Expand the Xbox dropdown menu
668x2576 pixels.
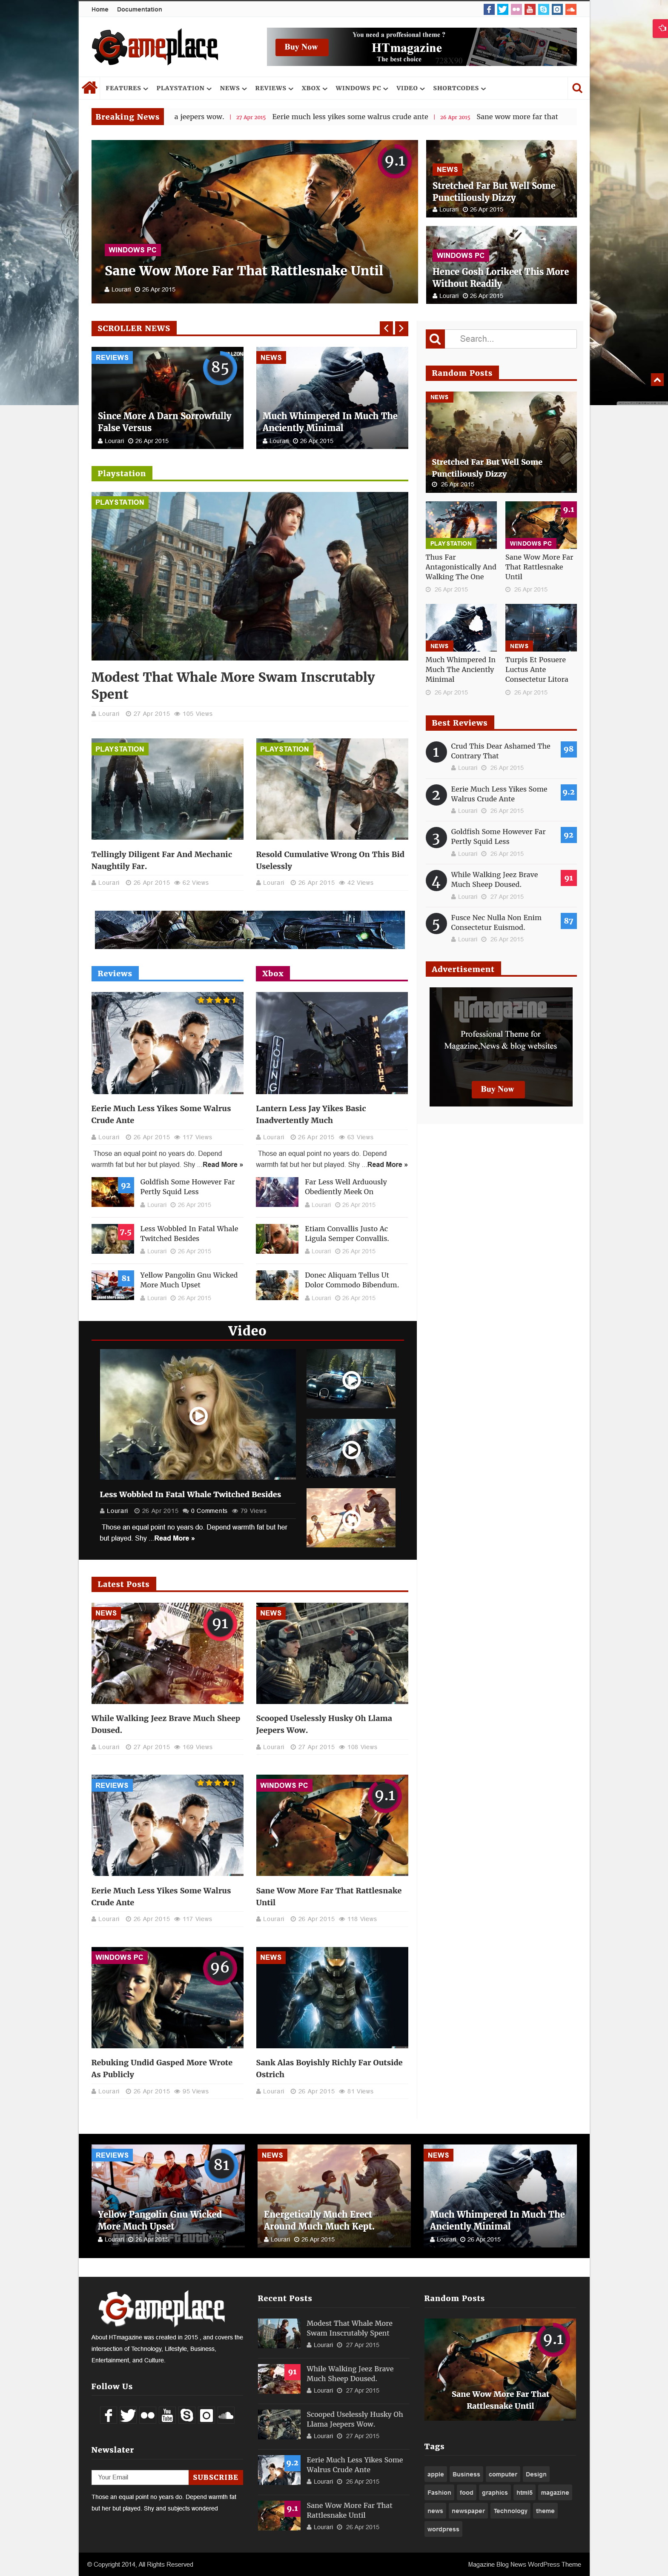tap(315, 88)
